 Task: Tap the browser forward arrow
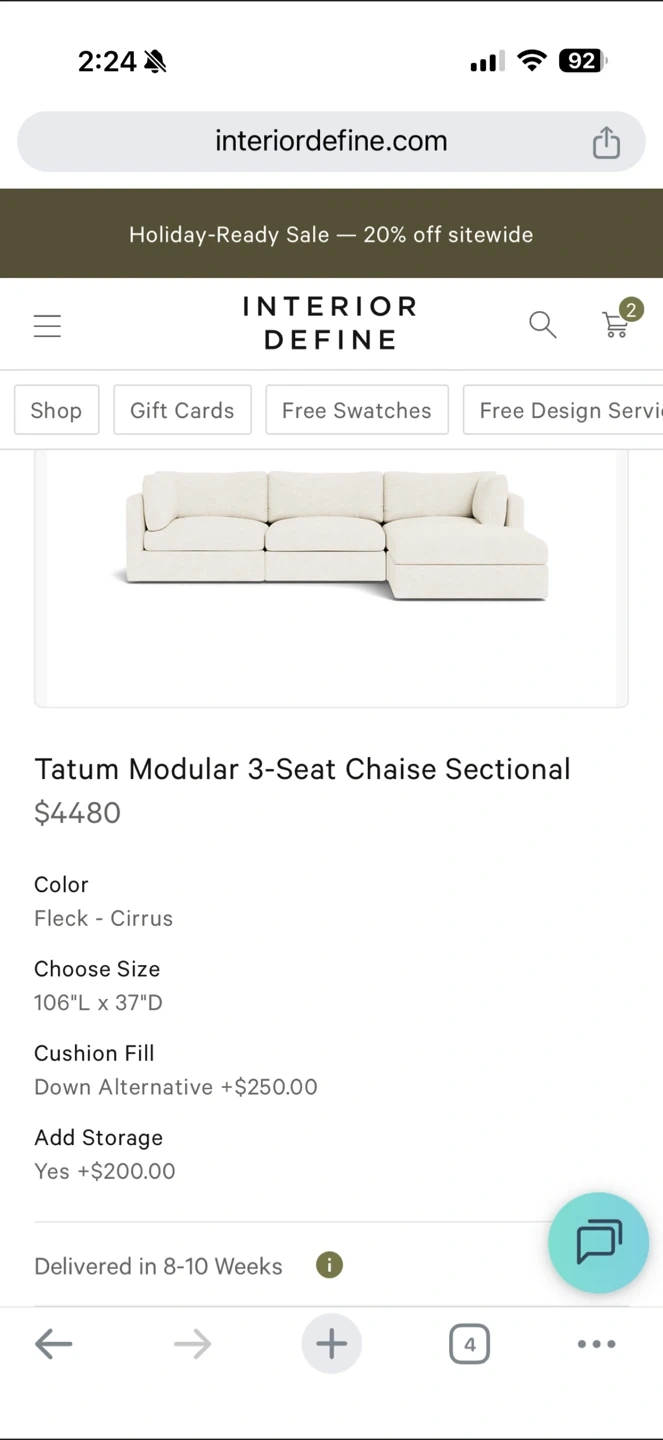coord(192,1344)
